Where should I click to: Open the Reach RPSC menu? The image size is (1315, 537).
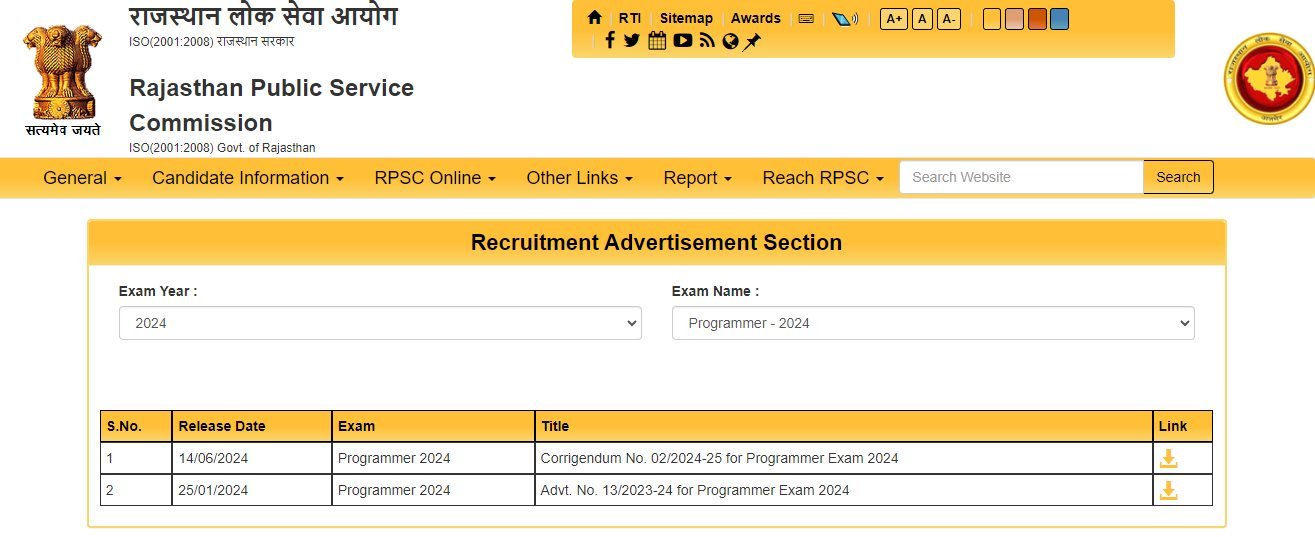tap(823, 178)
